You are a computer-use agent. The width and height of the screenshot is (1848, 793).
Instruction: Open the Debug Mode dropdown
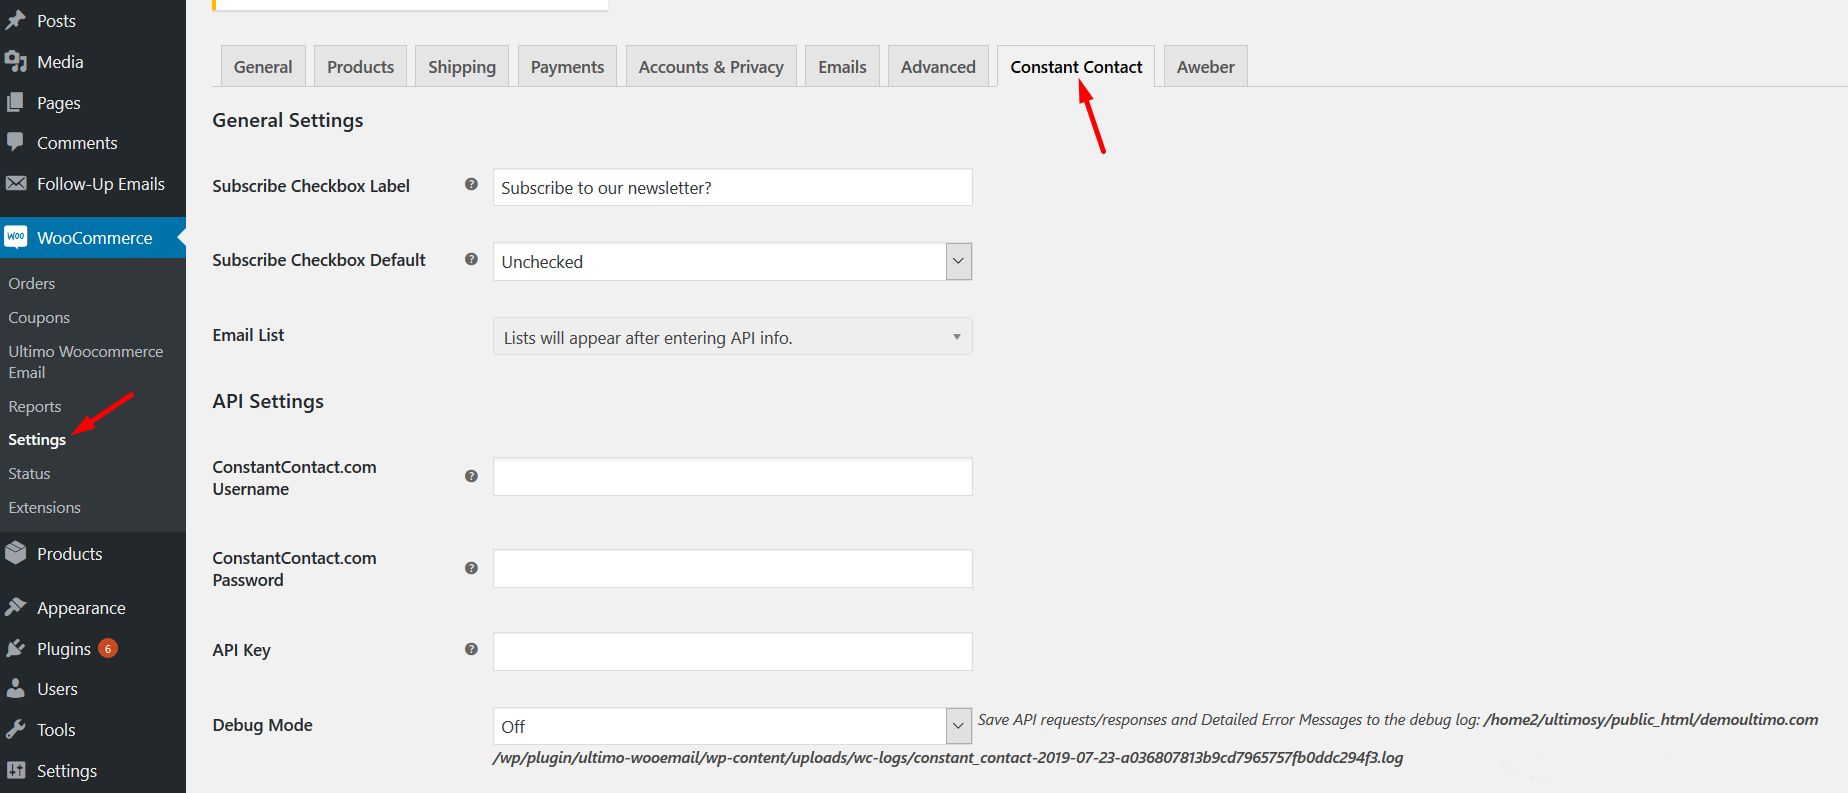pos(732,727)
